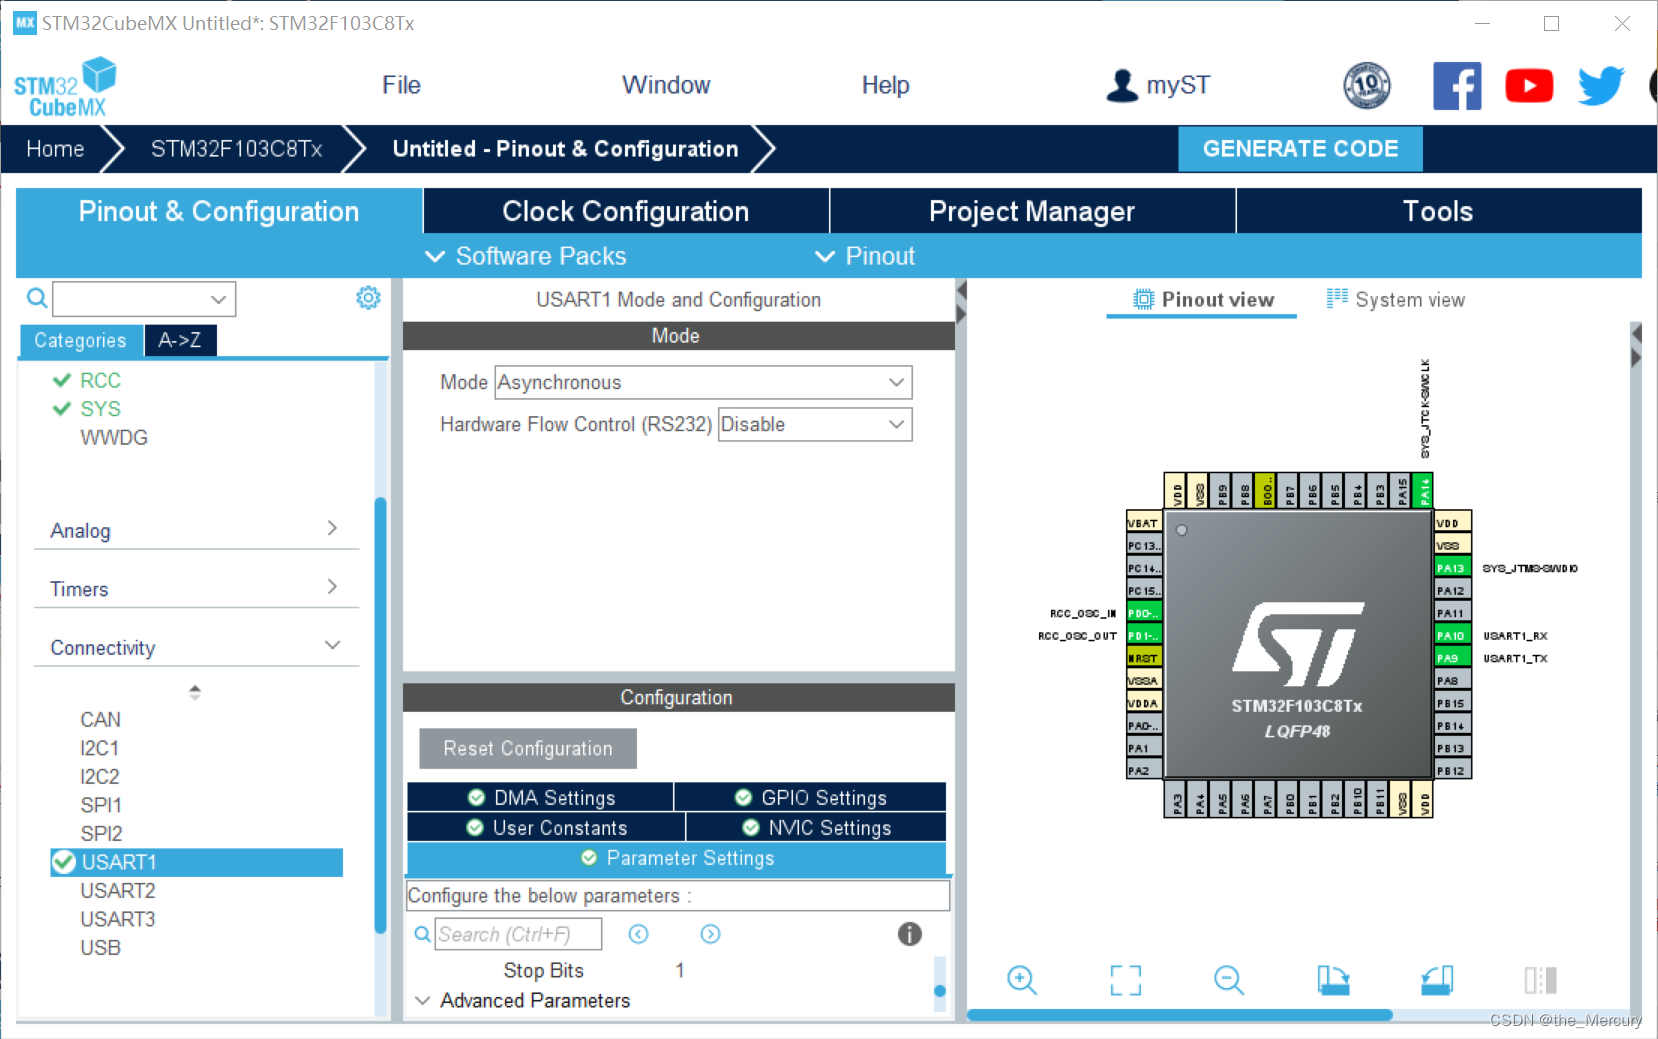Image resolution: width=1658 pixels, height=1039 pixels.
Task: Collapse the Connectivity category
Action: [x=332, y=645]
